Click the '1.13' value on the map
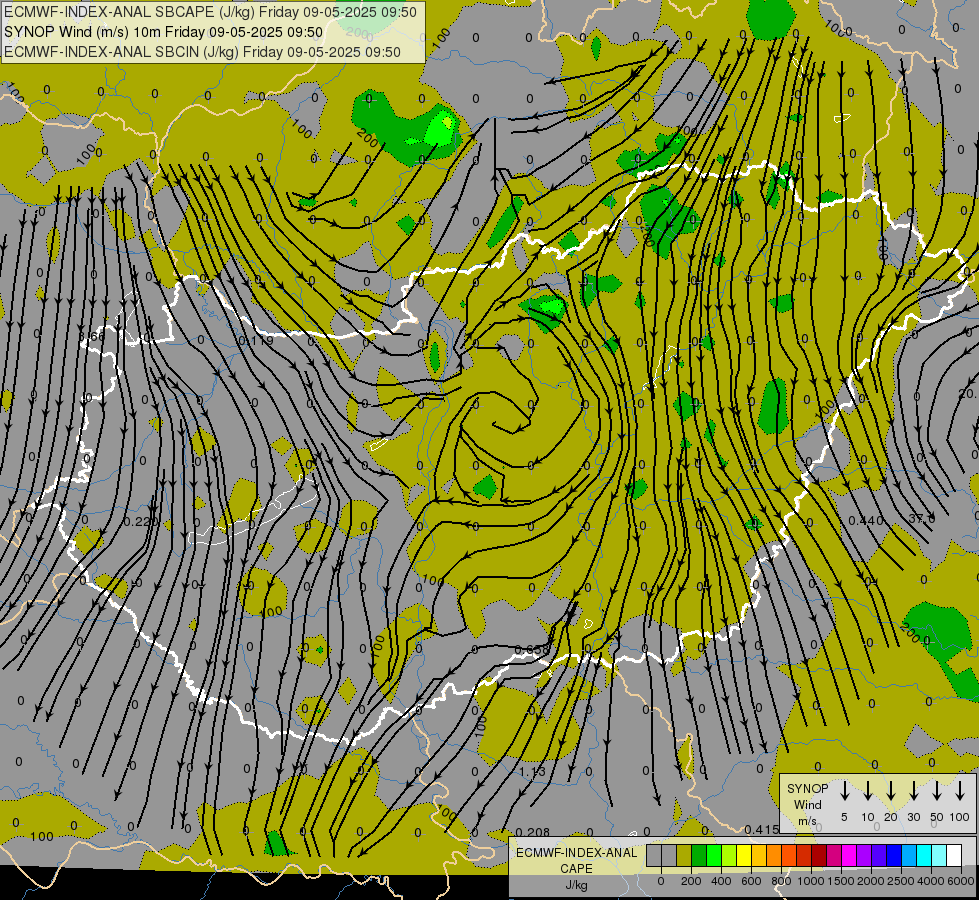The height and width of the screenshot is (900, 979). click(532, 771)
